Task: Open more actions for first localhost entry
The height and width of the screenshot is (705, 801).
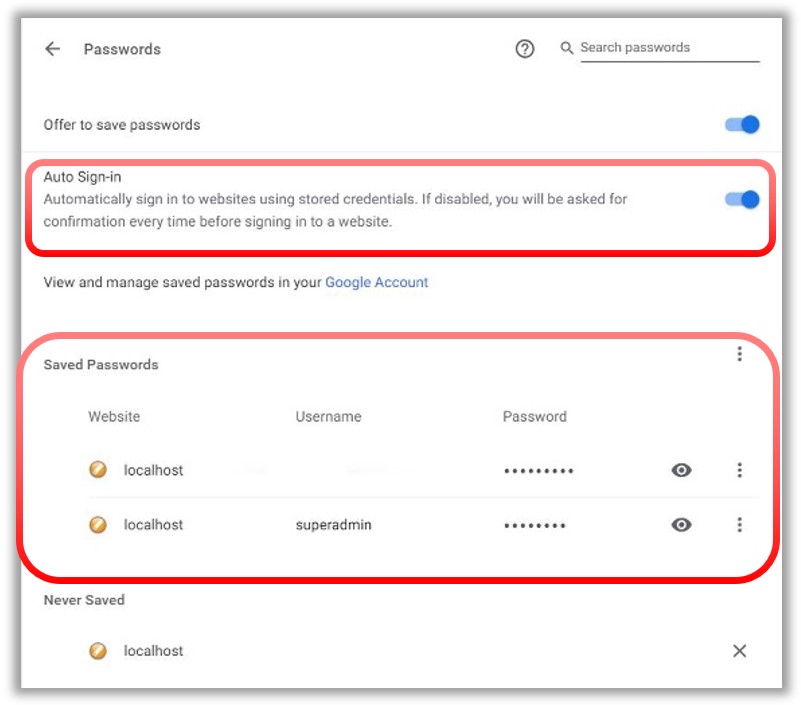Action: coord(739,470)
